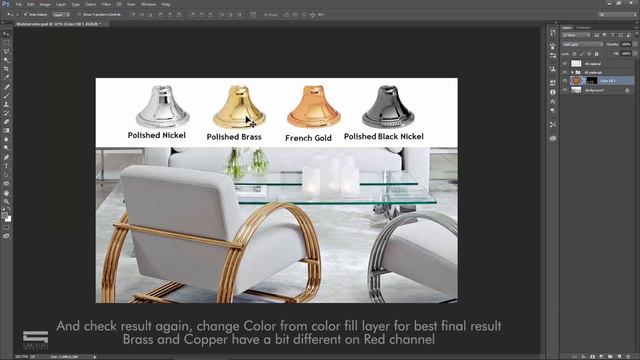Select the Crop tool
Image resolution: width=640 pixels, height=360 pixels.
tap(6, 69)
